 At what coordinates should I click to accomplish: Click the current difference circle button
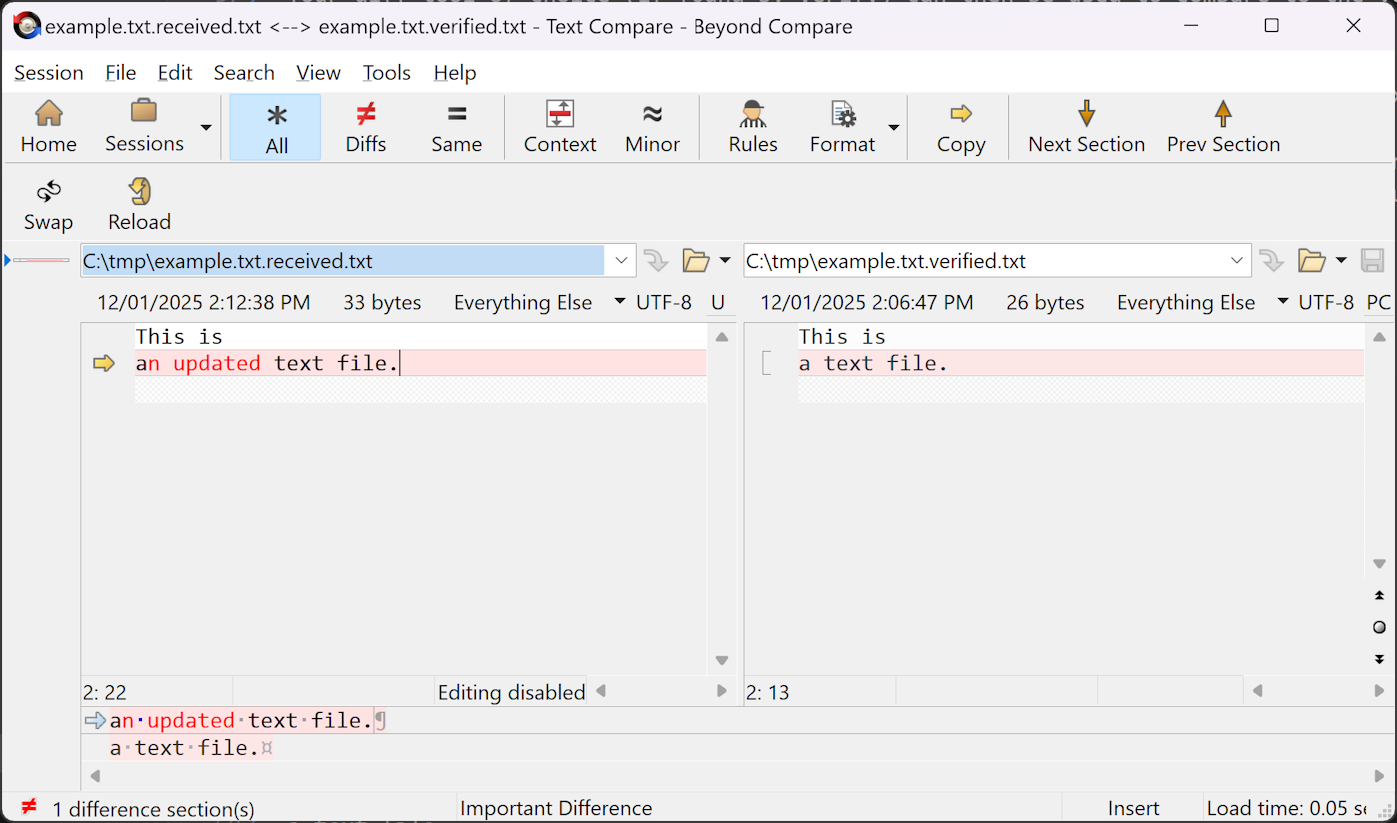(x=1379, y=628)
